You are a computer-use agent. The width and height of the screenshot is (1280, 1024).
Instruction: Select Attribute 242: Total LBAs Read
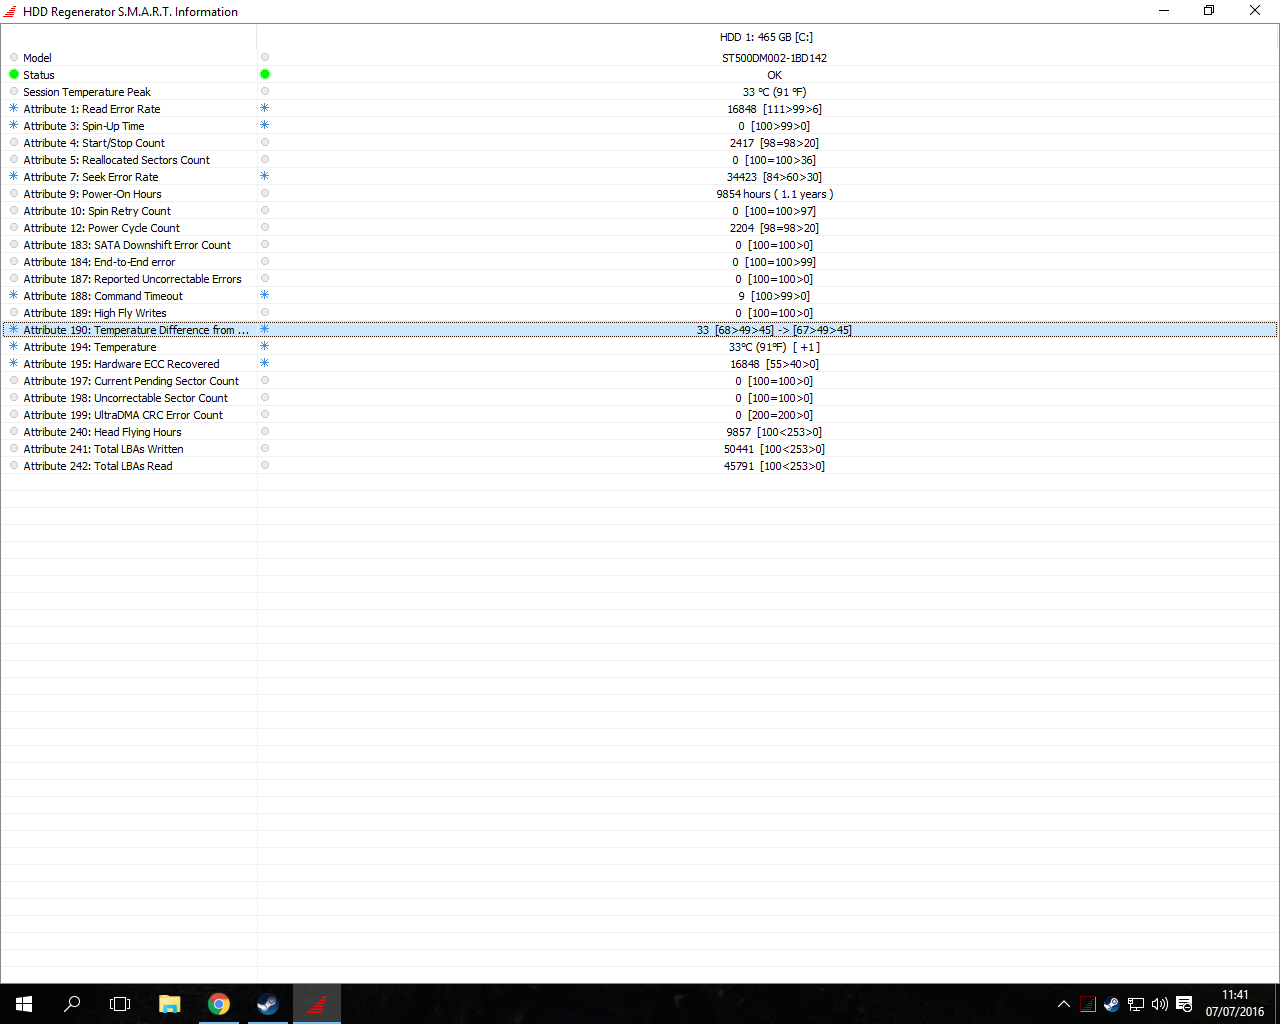[x=98, y=466]
